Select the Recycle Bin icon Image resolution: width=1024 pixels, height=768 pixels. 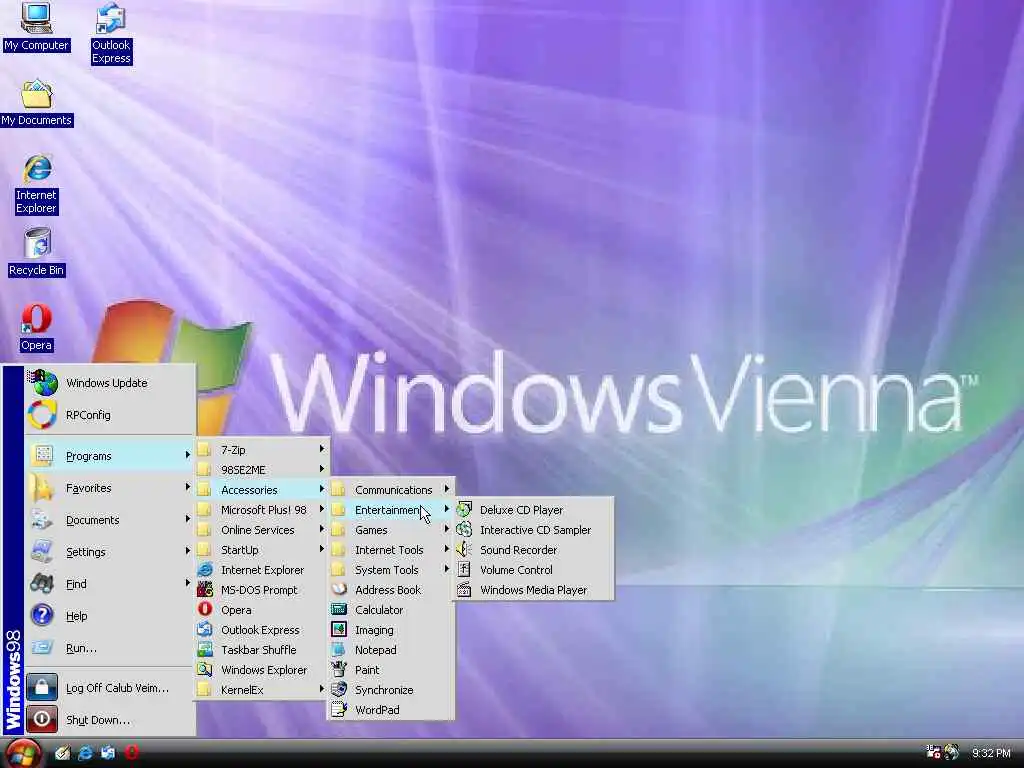pos(37,251)
